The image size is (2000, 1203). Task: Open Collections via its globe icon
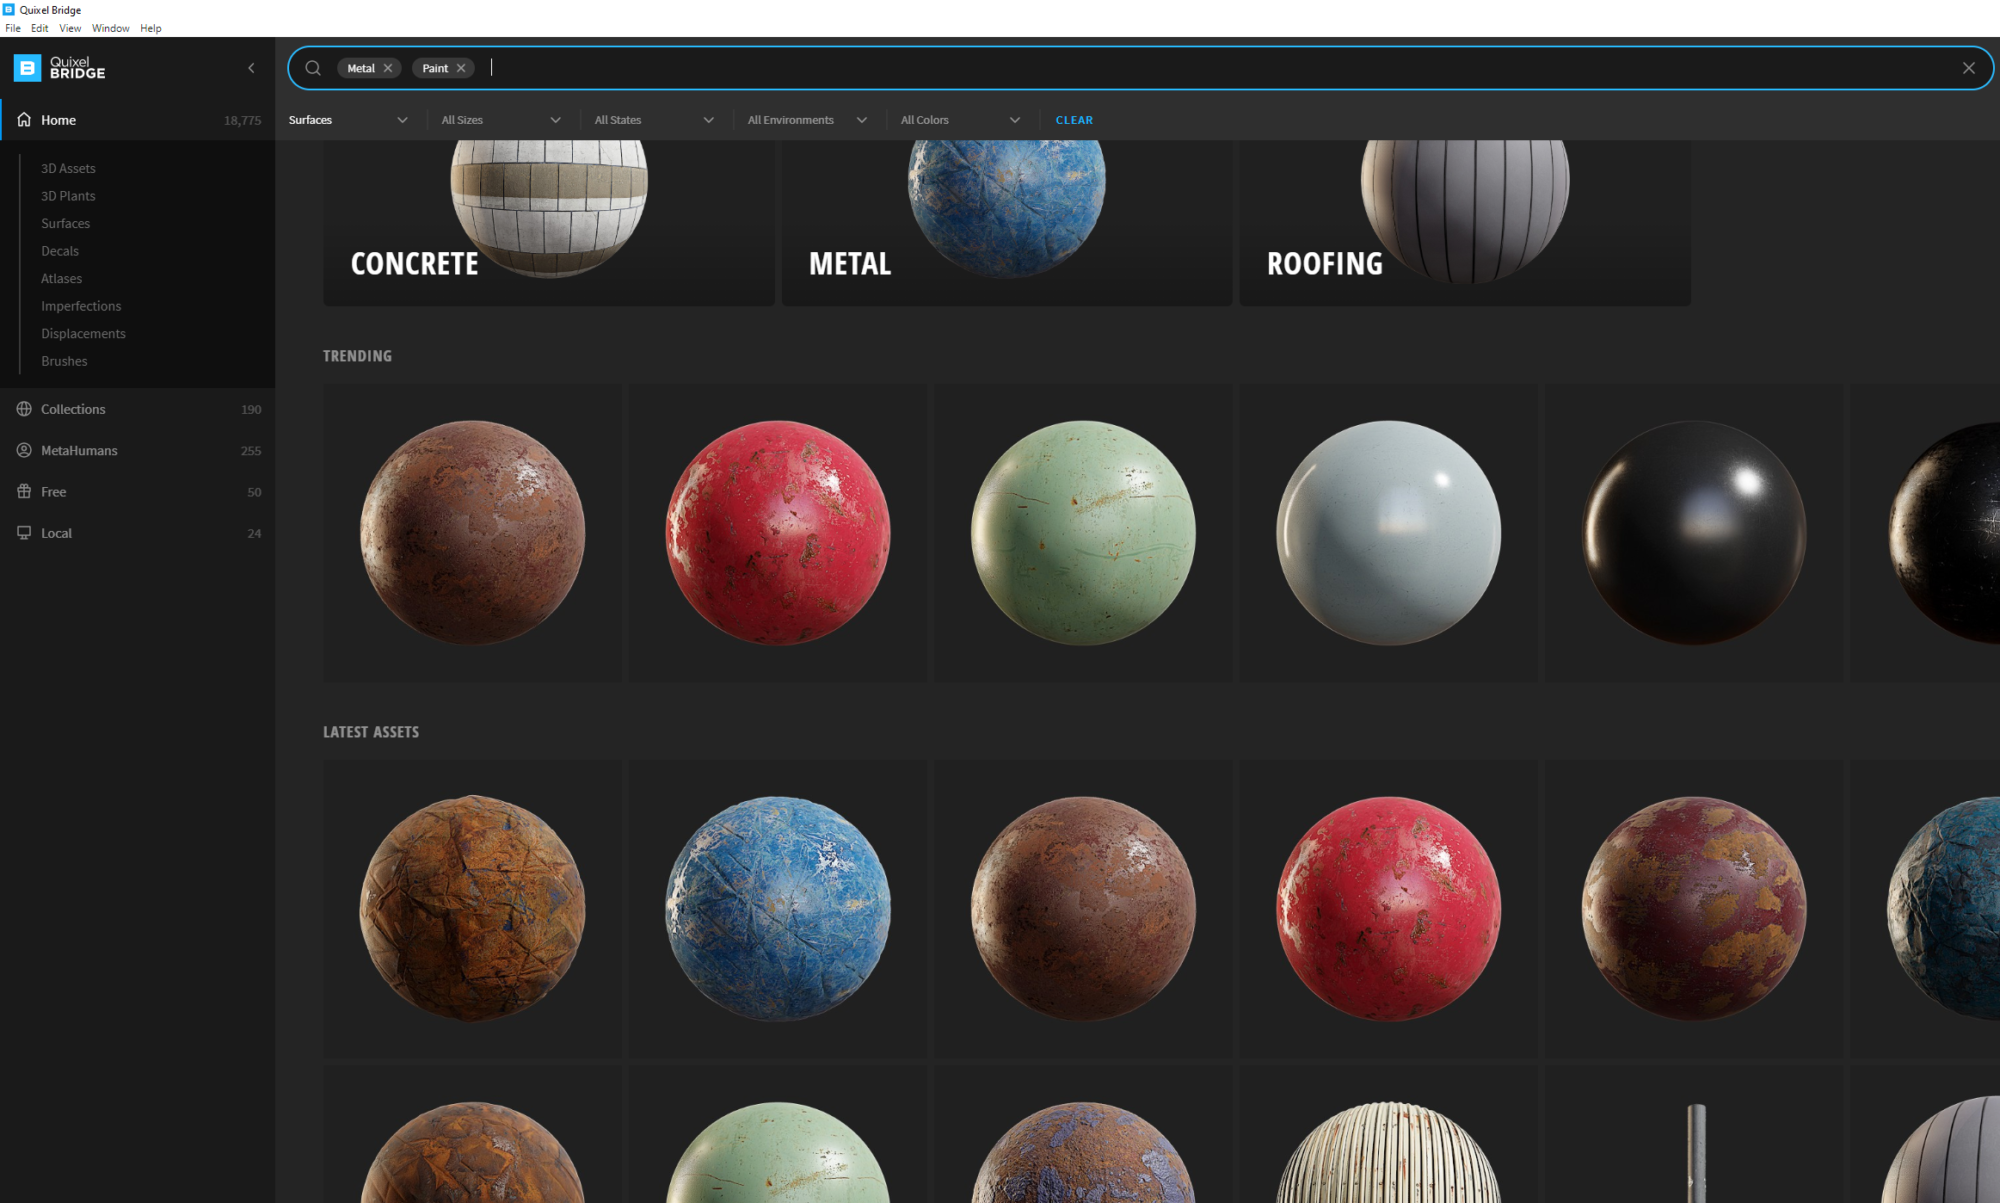coord(24,409)
